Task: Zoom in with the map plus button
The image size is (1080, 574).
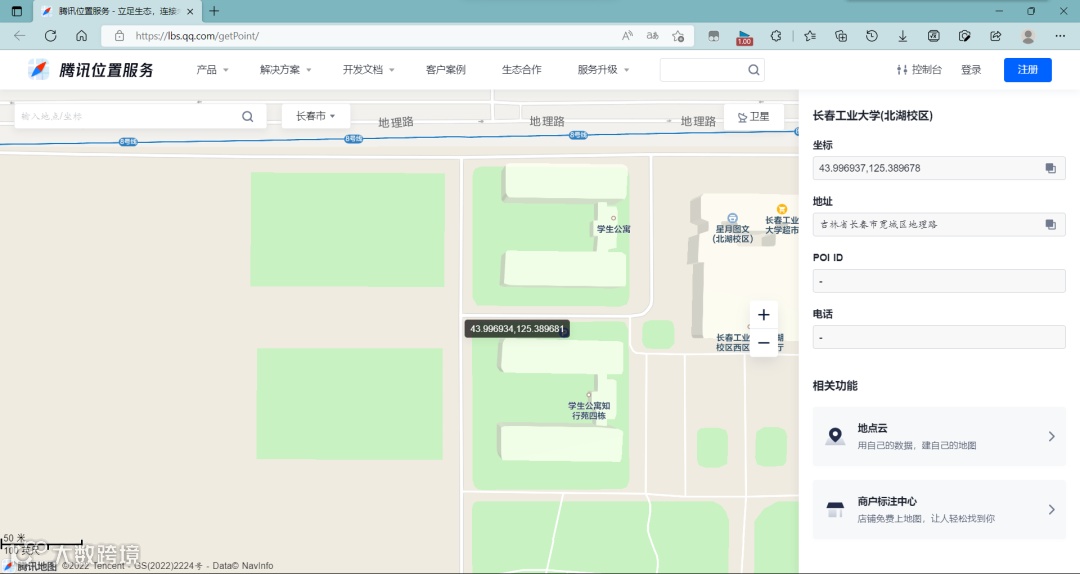Action: click(763, 315)
